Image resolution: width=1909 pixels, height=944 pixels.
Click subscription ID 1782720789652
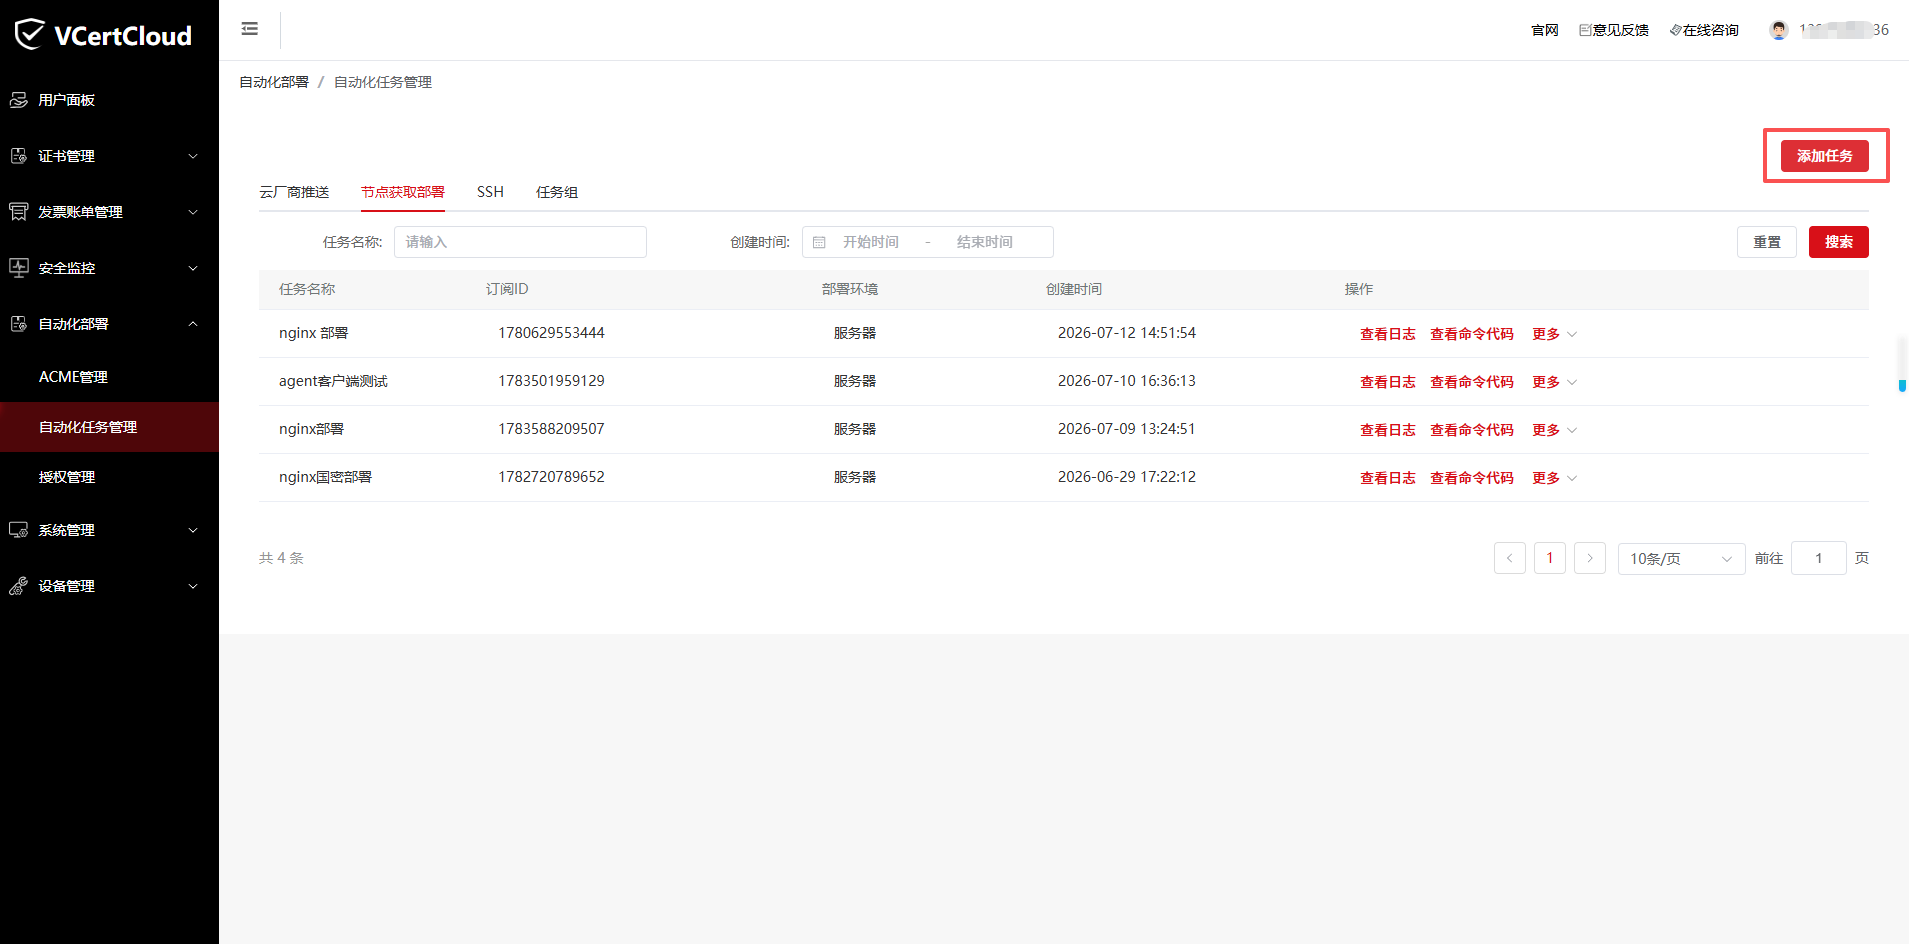pyautogui.click(x=551, y=477)
